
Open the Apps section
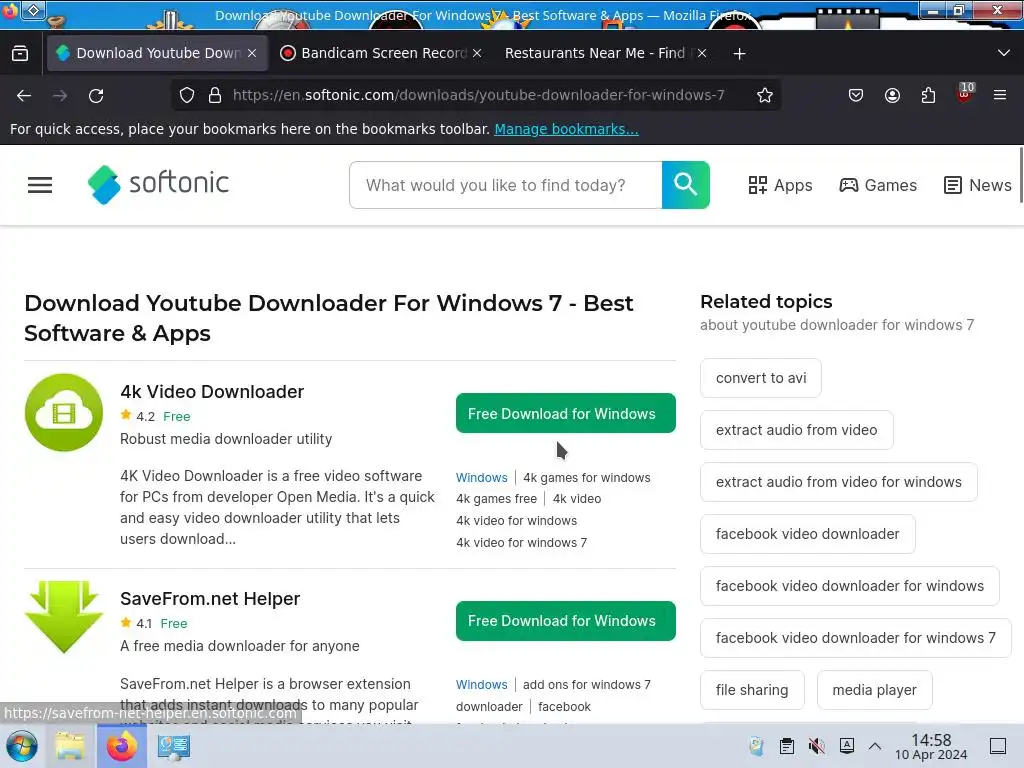780,185
